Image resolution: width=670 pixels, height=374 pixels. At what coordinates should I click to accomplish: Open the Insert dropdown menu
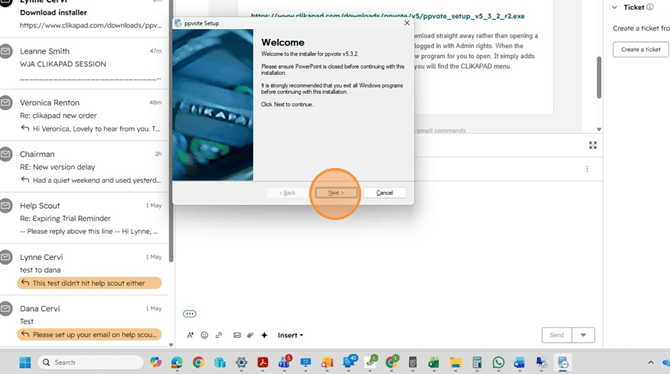(290, 335)
